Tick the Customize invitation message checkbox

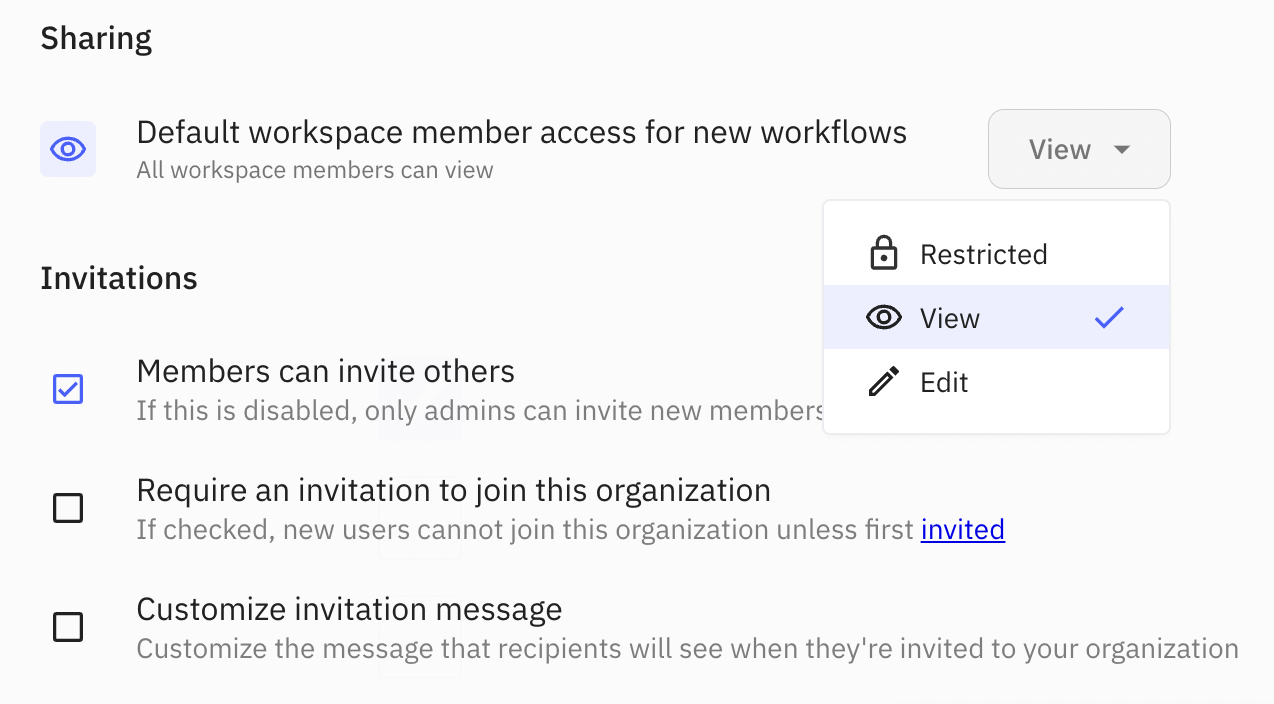point(68,628)
